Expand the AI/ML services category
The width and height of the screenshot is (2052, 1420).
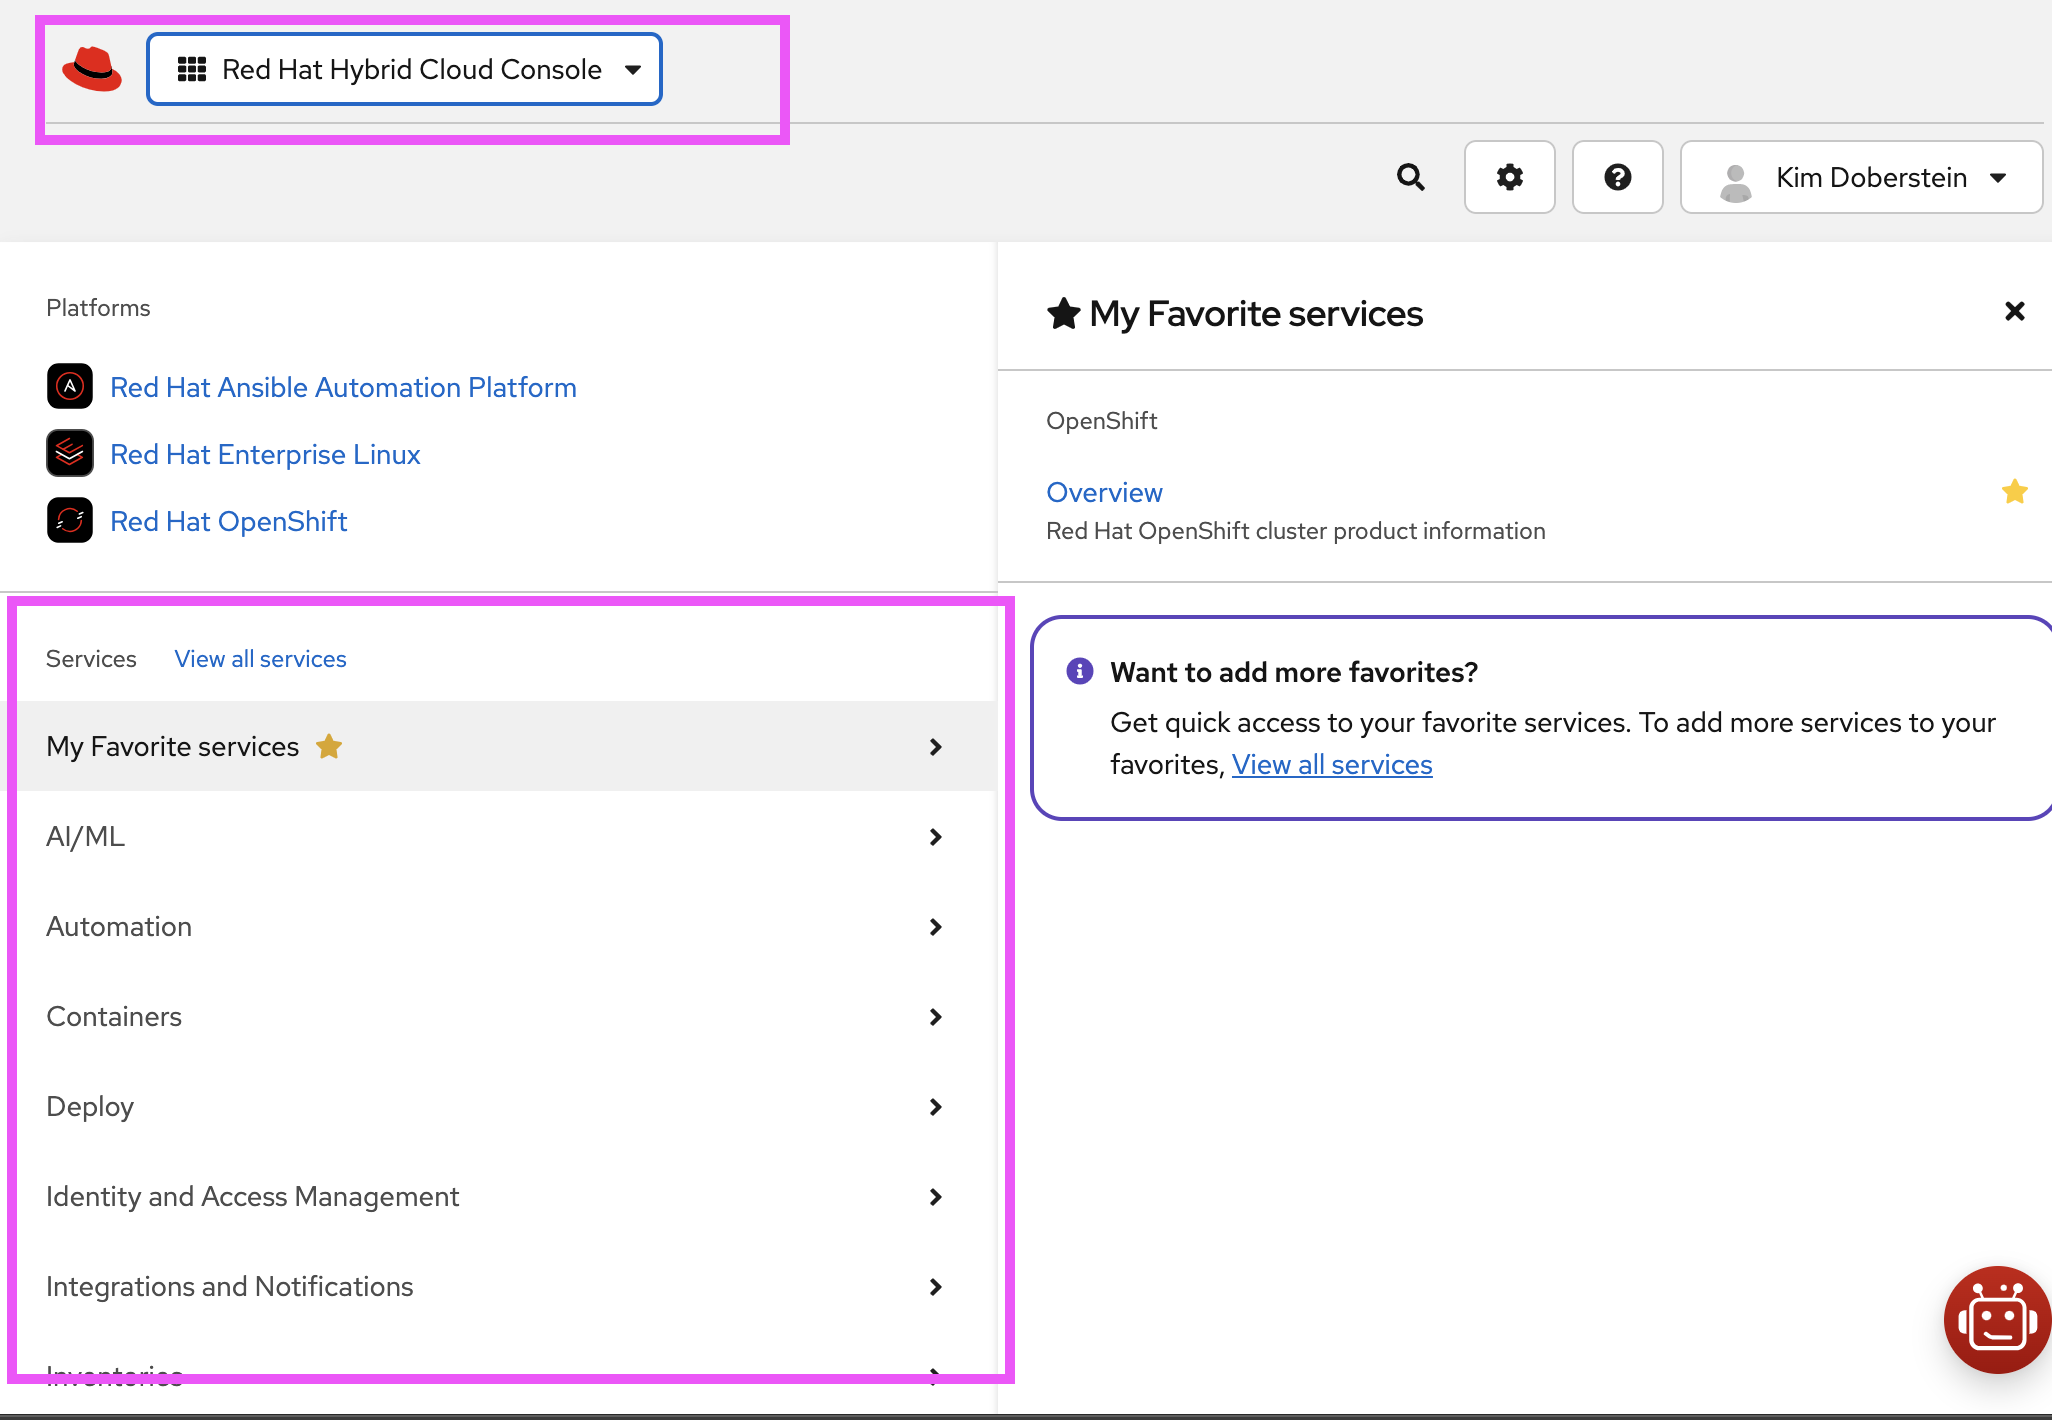[495, 836]
